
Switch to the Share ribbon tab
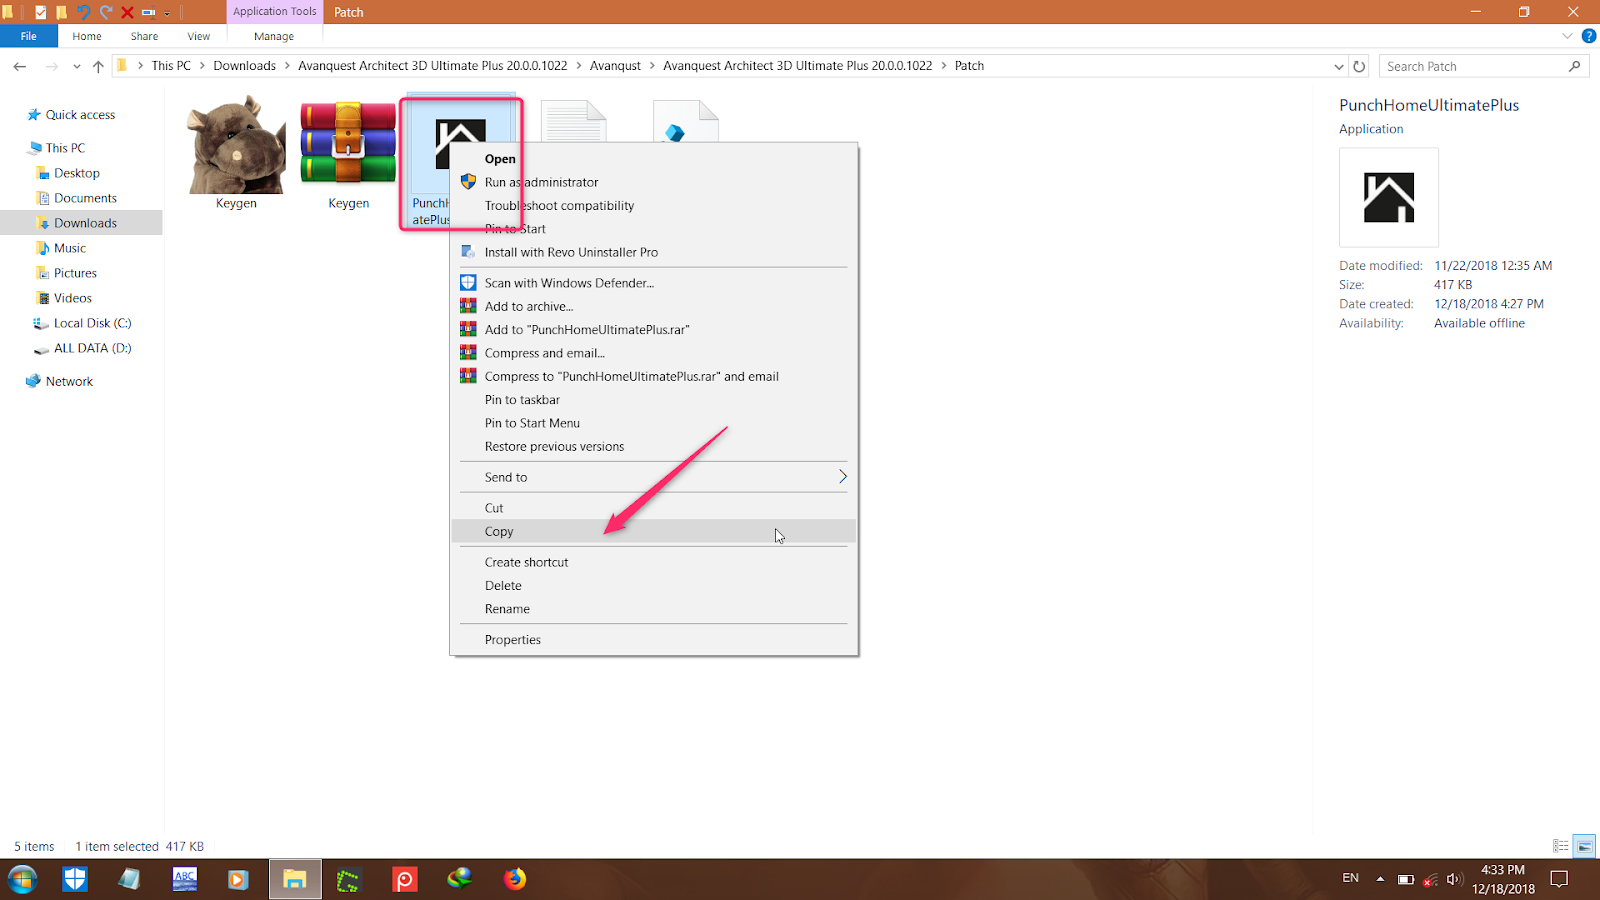(x=144, y=36)
